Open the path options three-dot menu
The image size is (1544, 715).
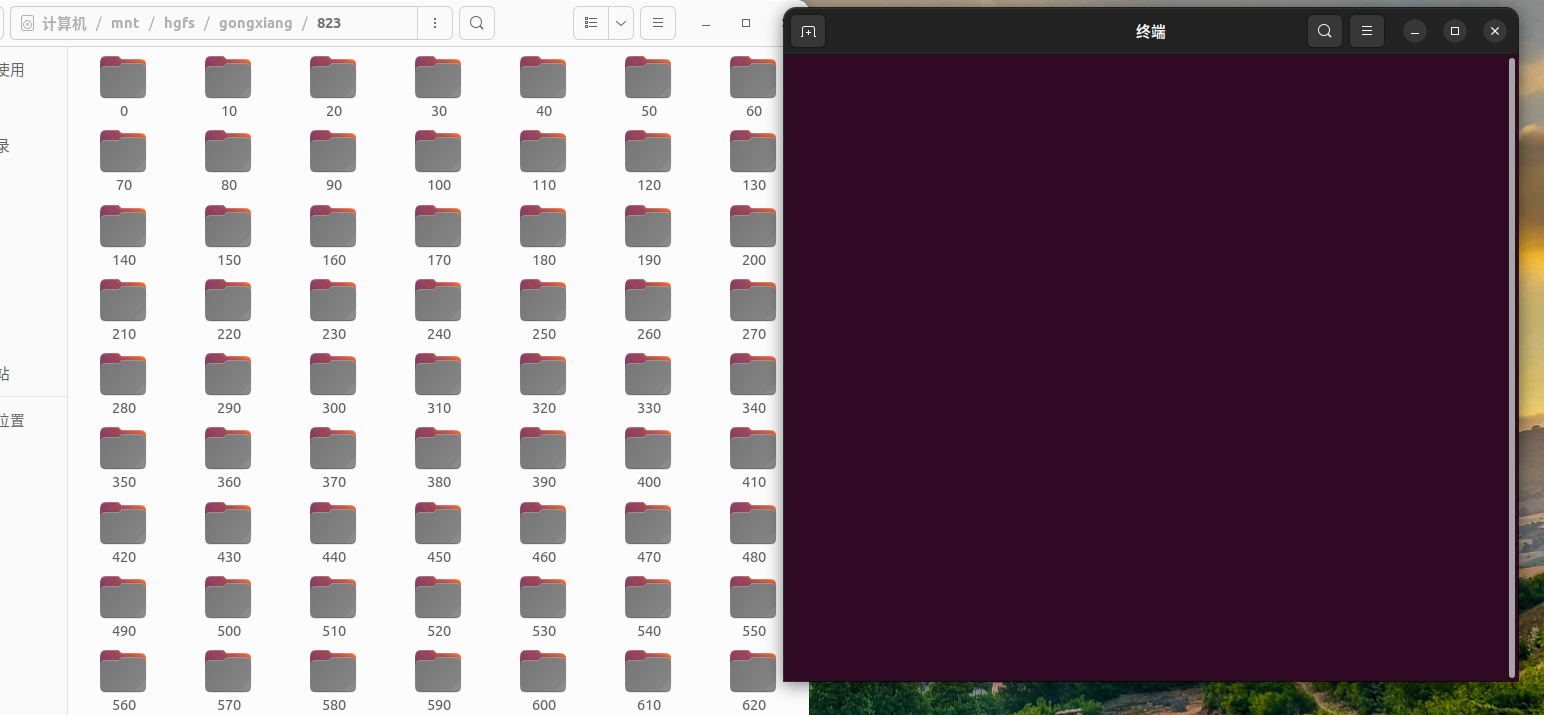tap(434, 23)
